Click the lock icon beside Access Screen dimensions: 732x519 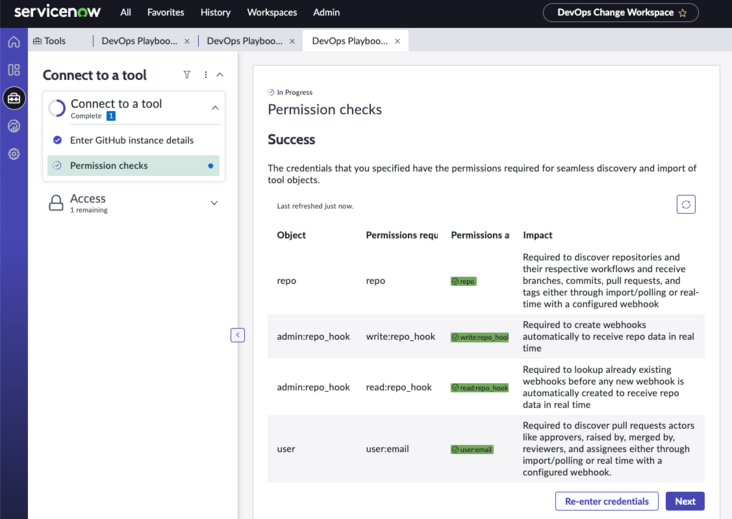click(x=56, y=203)
